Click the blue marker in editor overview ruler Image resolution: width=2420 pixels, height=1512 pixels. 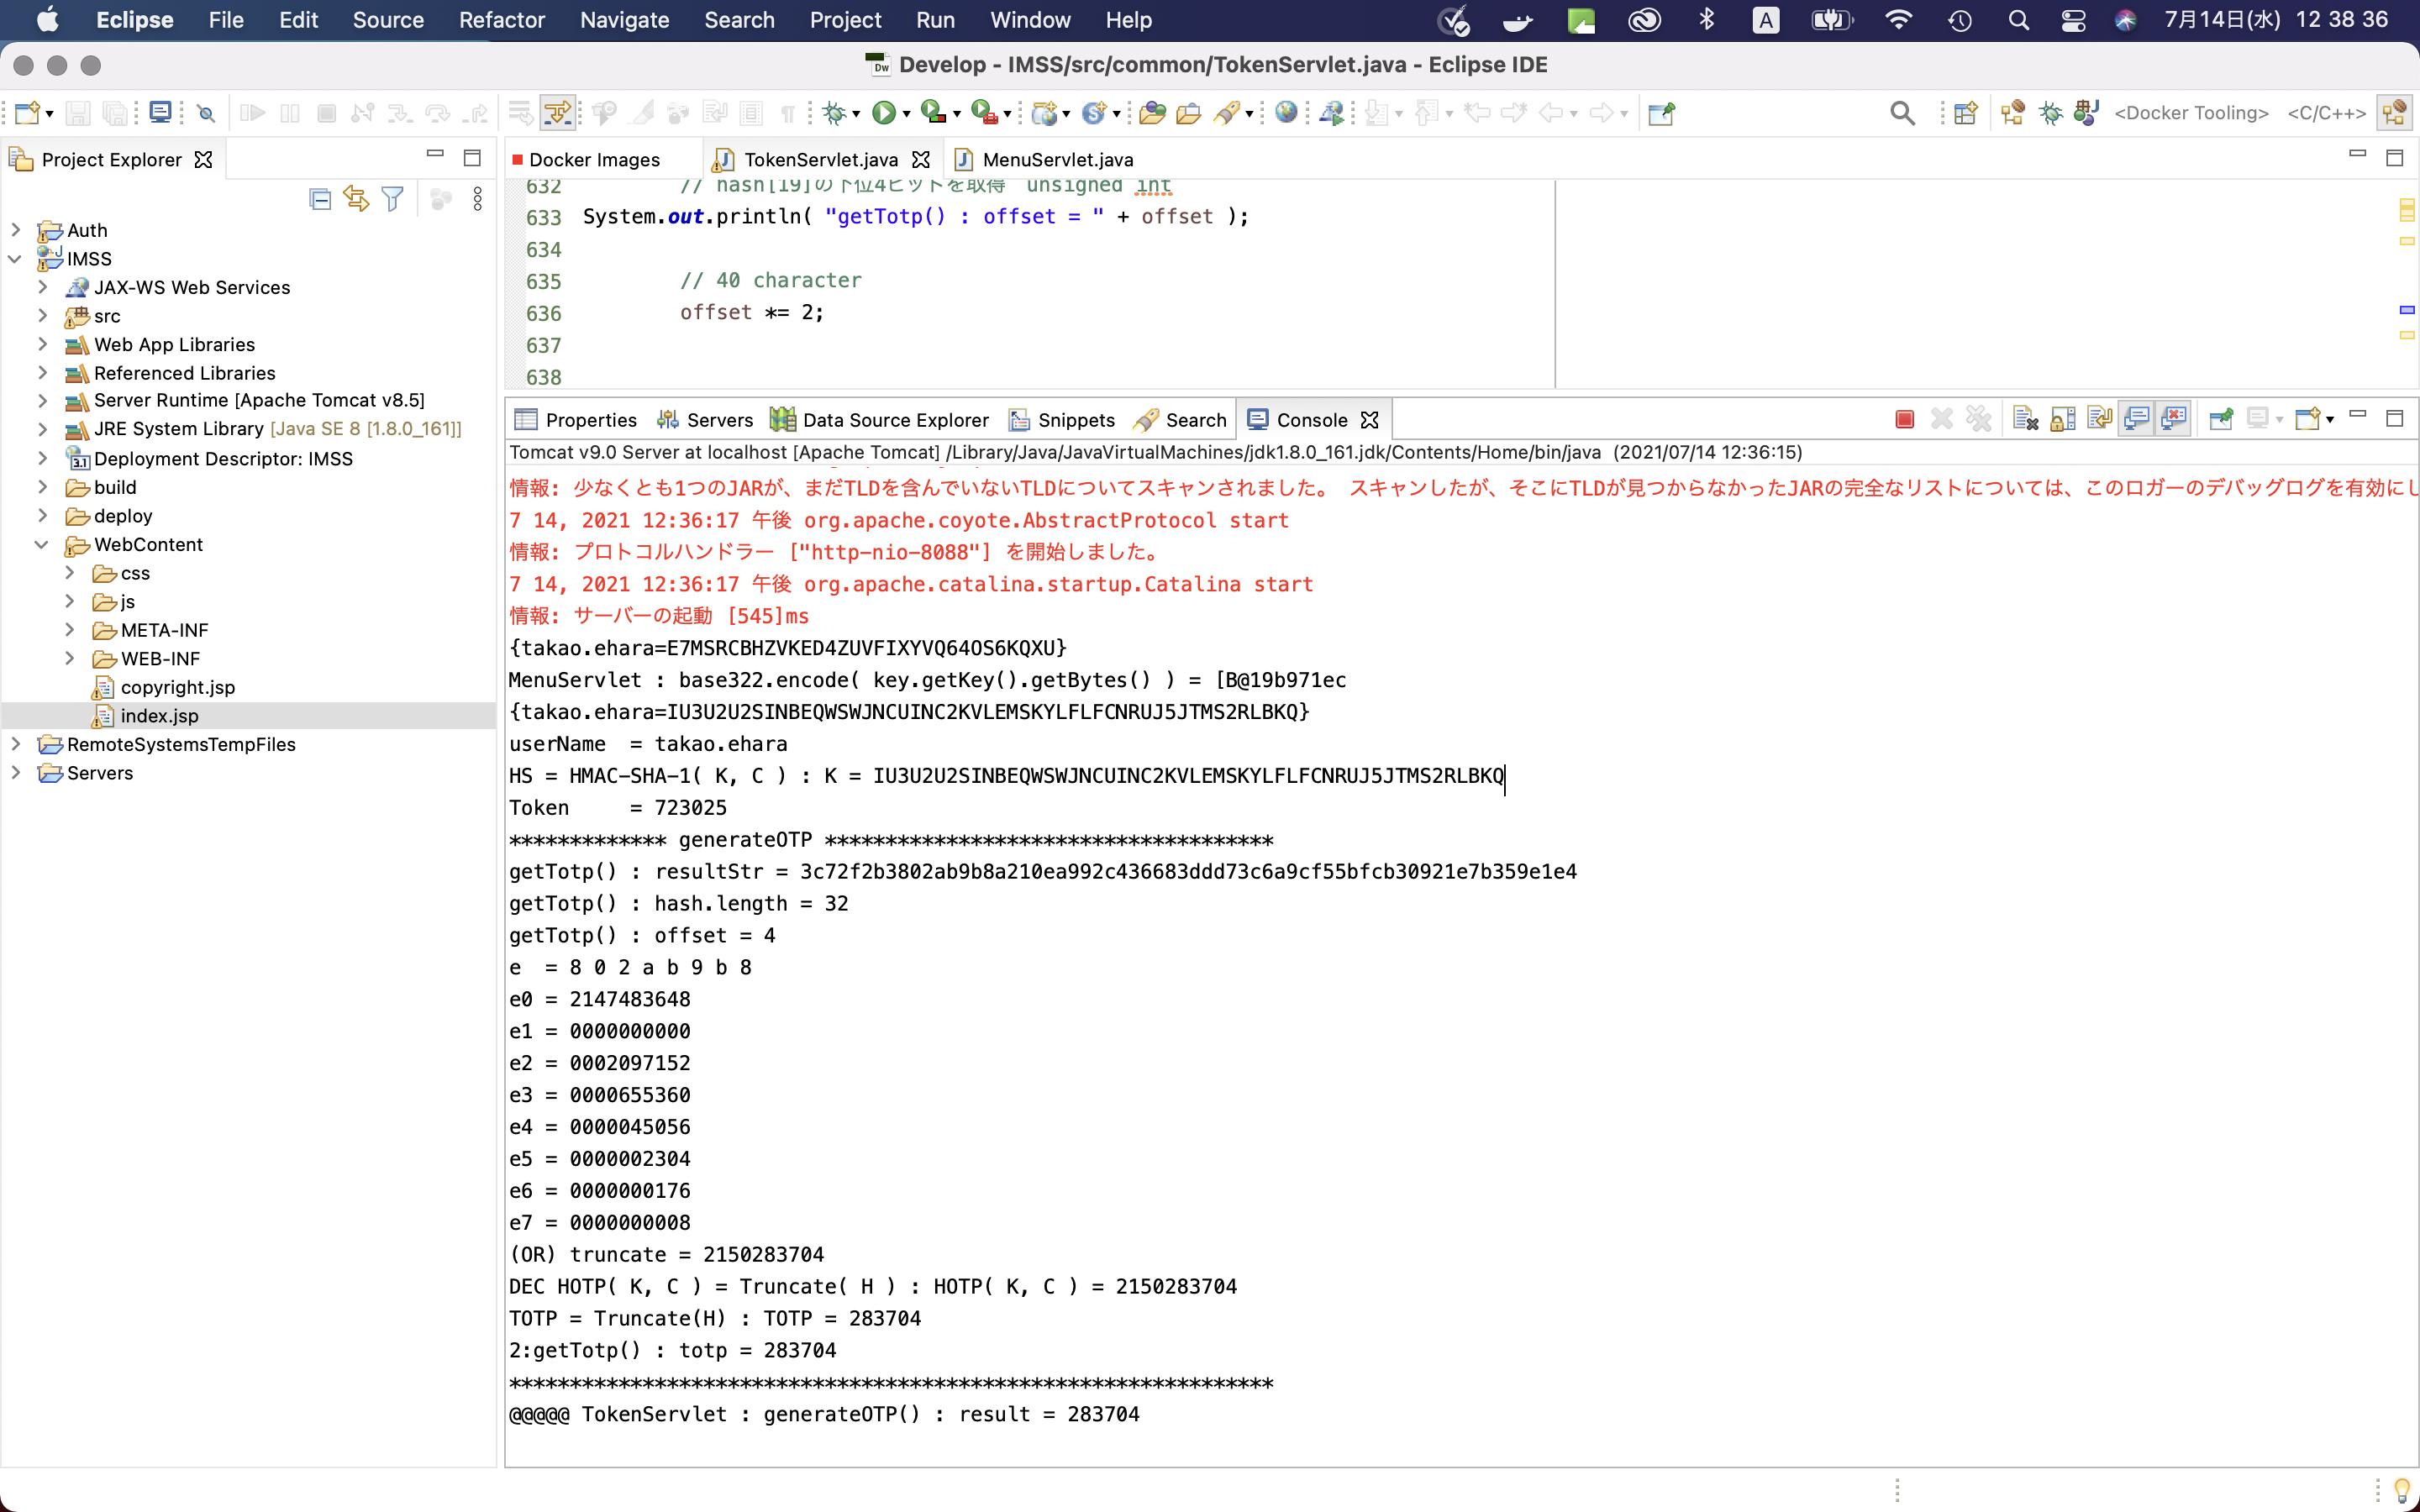[x=2406, y=310]
